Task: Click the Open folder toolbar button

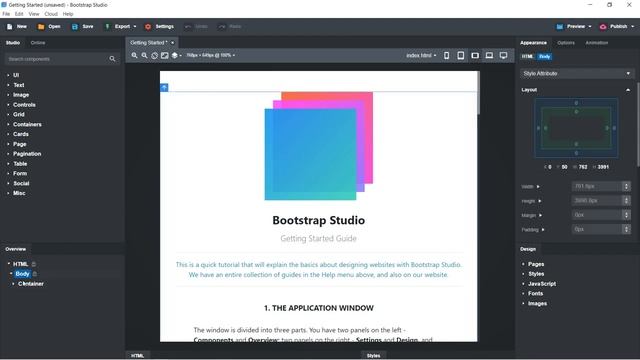Action: (49, 27)
